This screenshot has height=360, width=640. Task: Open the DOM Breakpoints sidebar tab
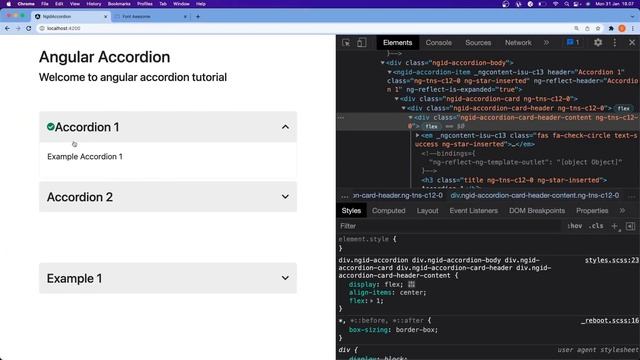point(537,211)
